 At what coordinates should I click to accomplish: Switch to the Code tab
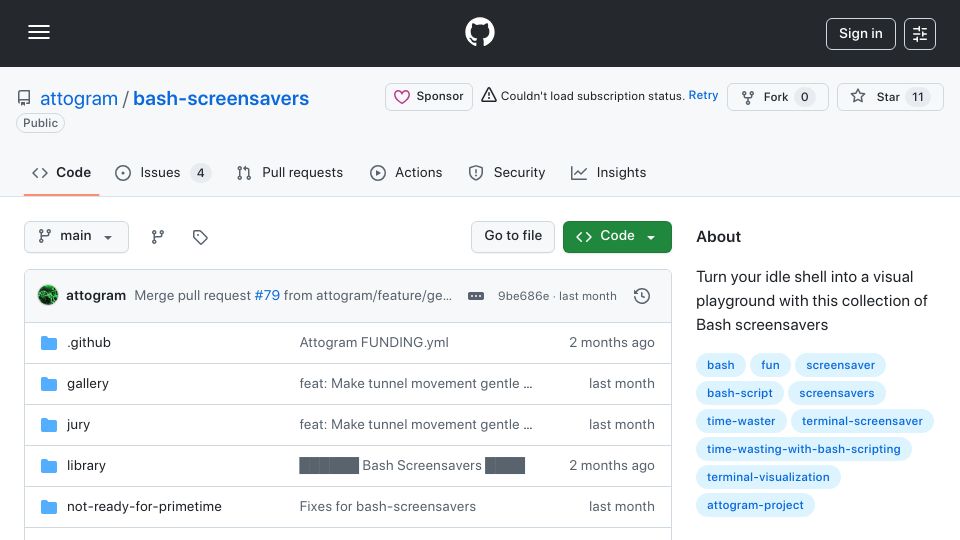61,173
